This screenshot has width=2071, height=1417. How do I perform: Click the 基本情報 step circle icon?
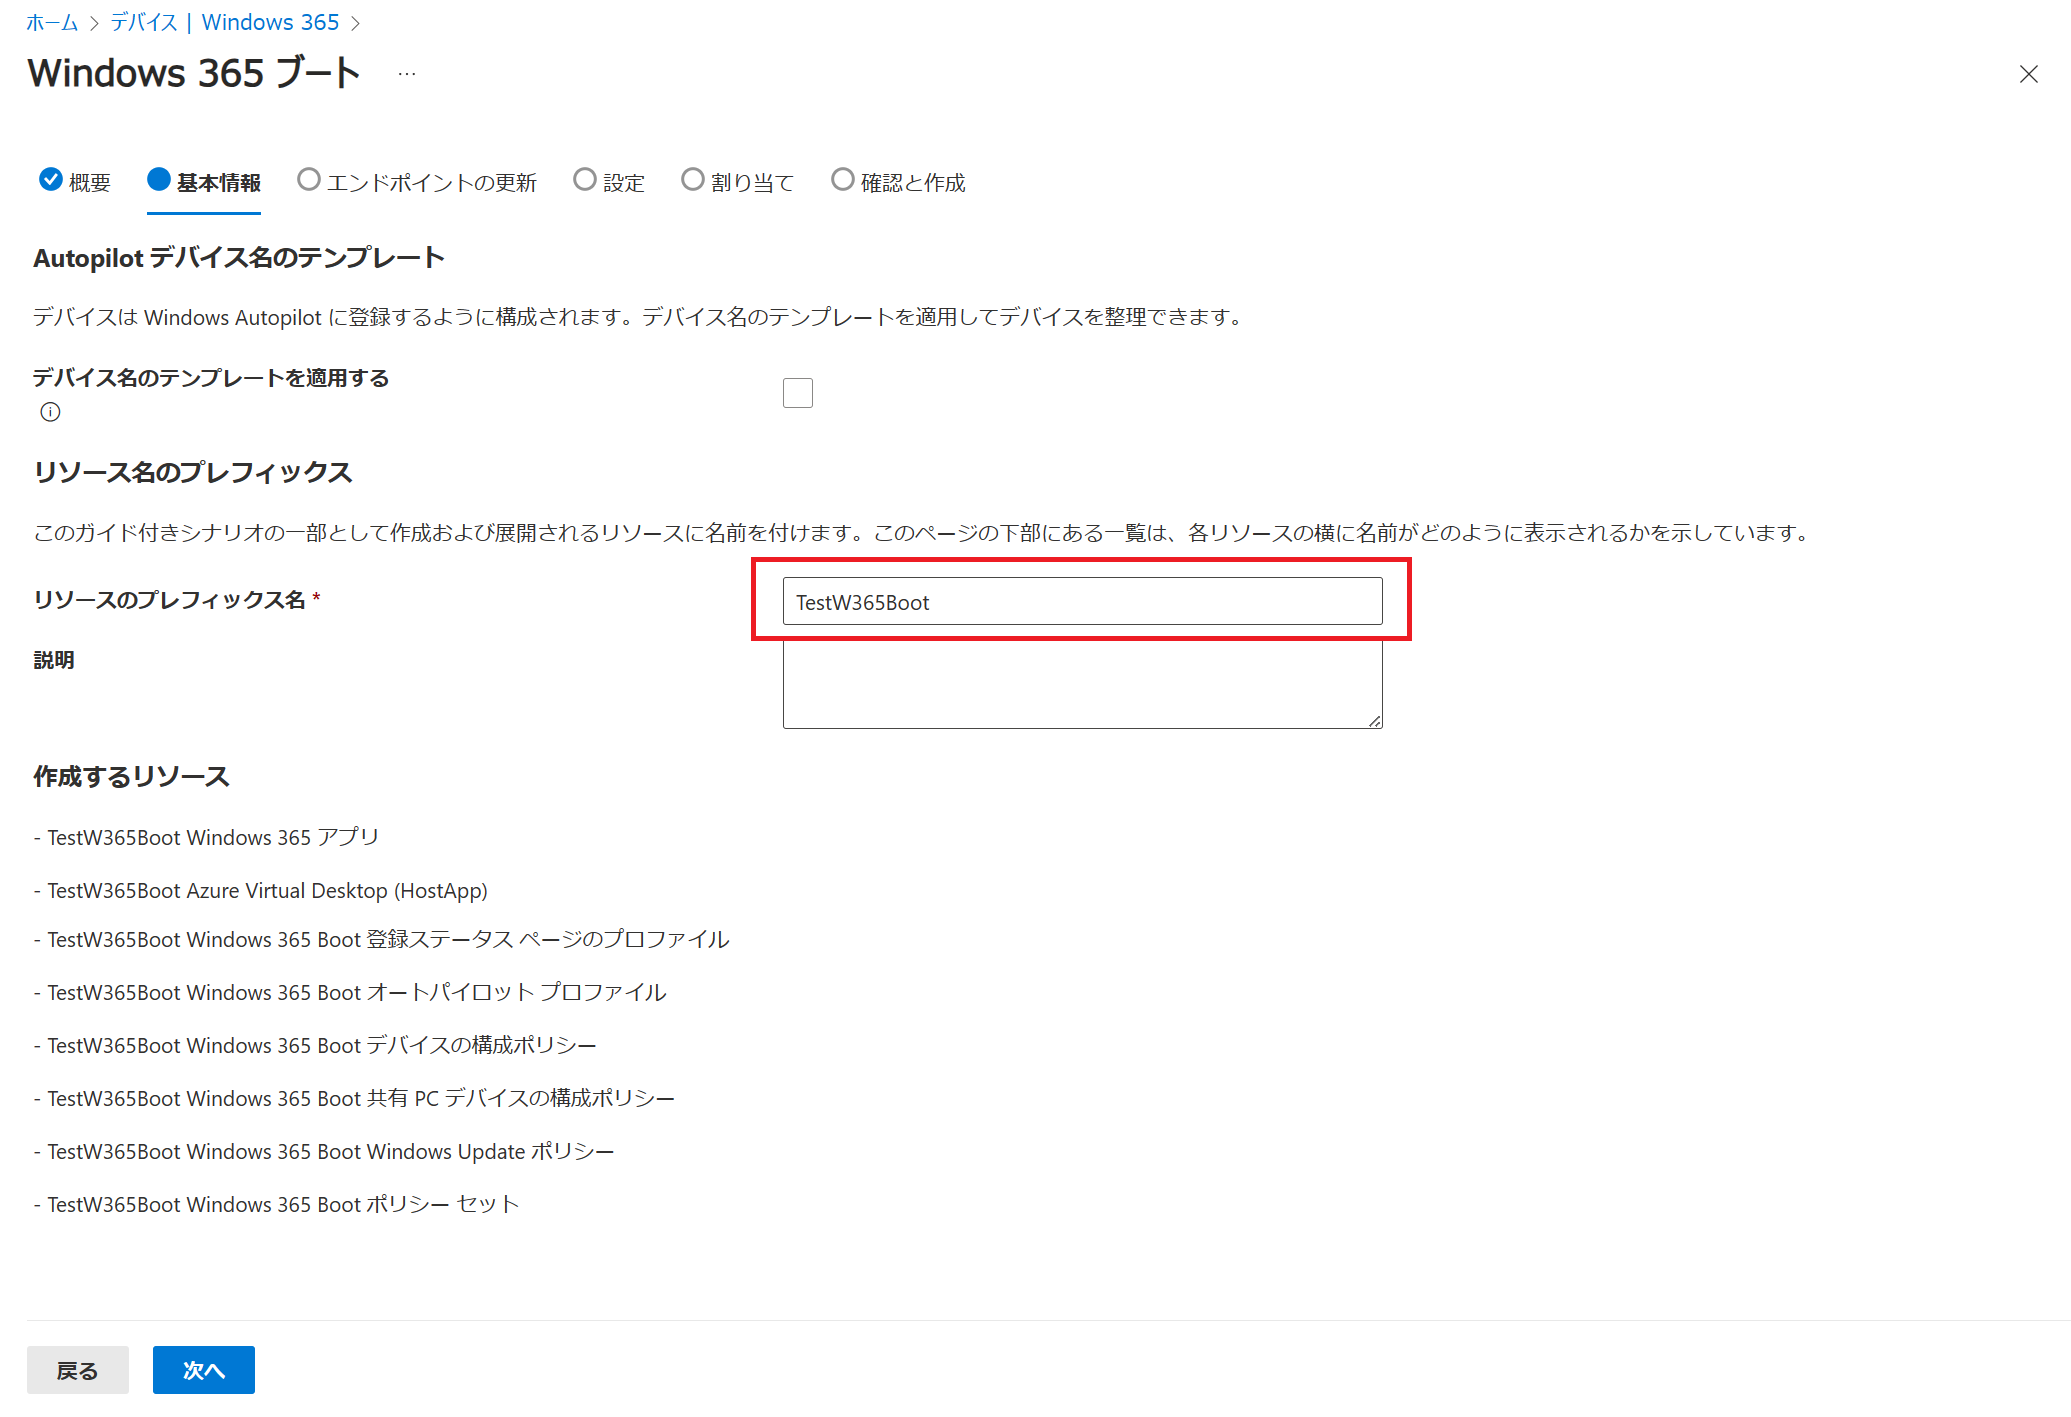[x=159, y=179]
